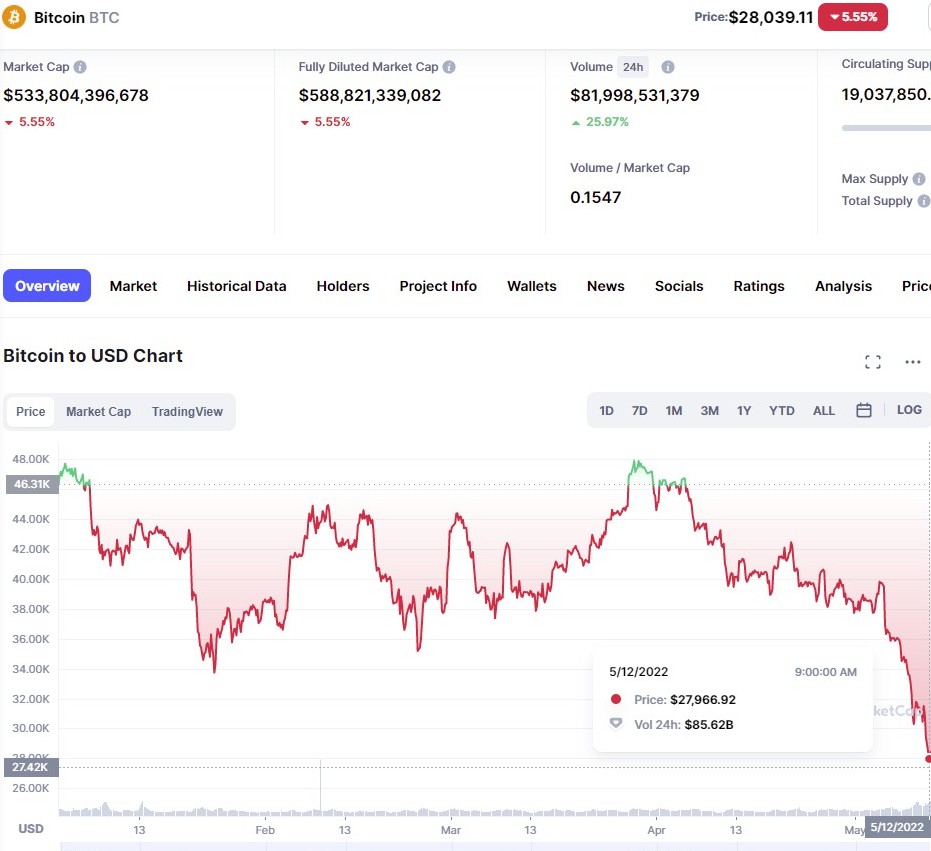Switch chart to Market Cap view
The image size is (931, 851).
point(99,412)
